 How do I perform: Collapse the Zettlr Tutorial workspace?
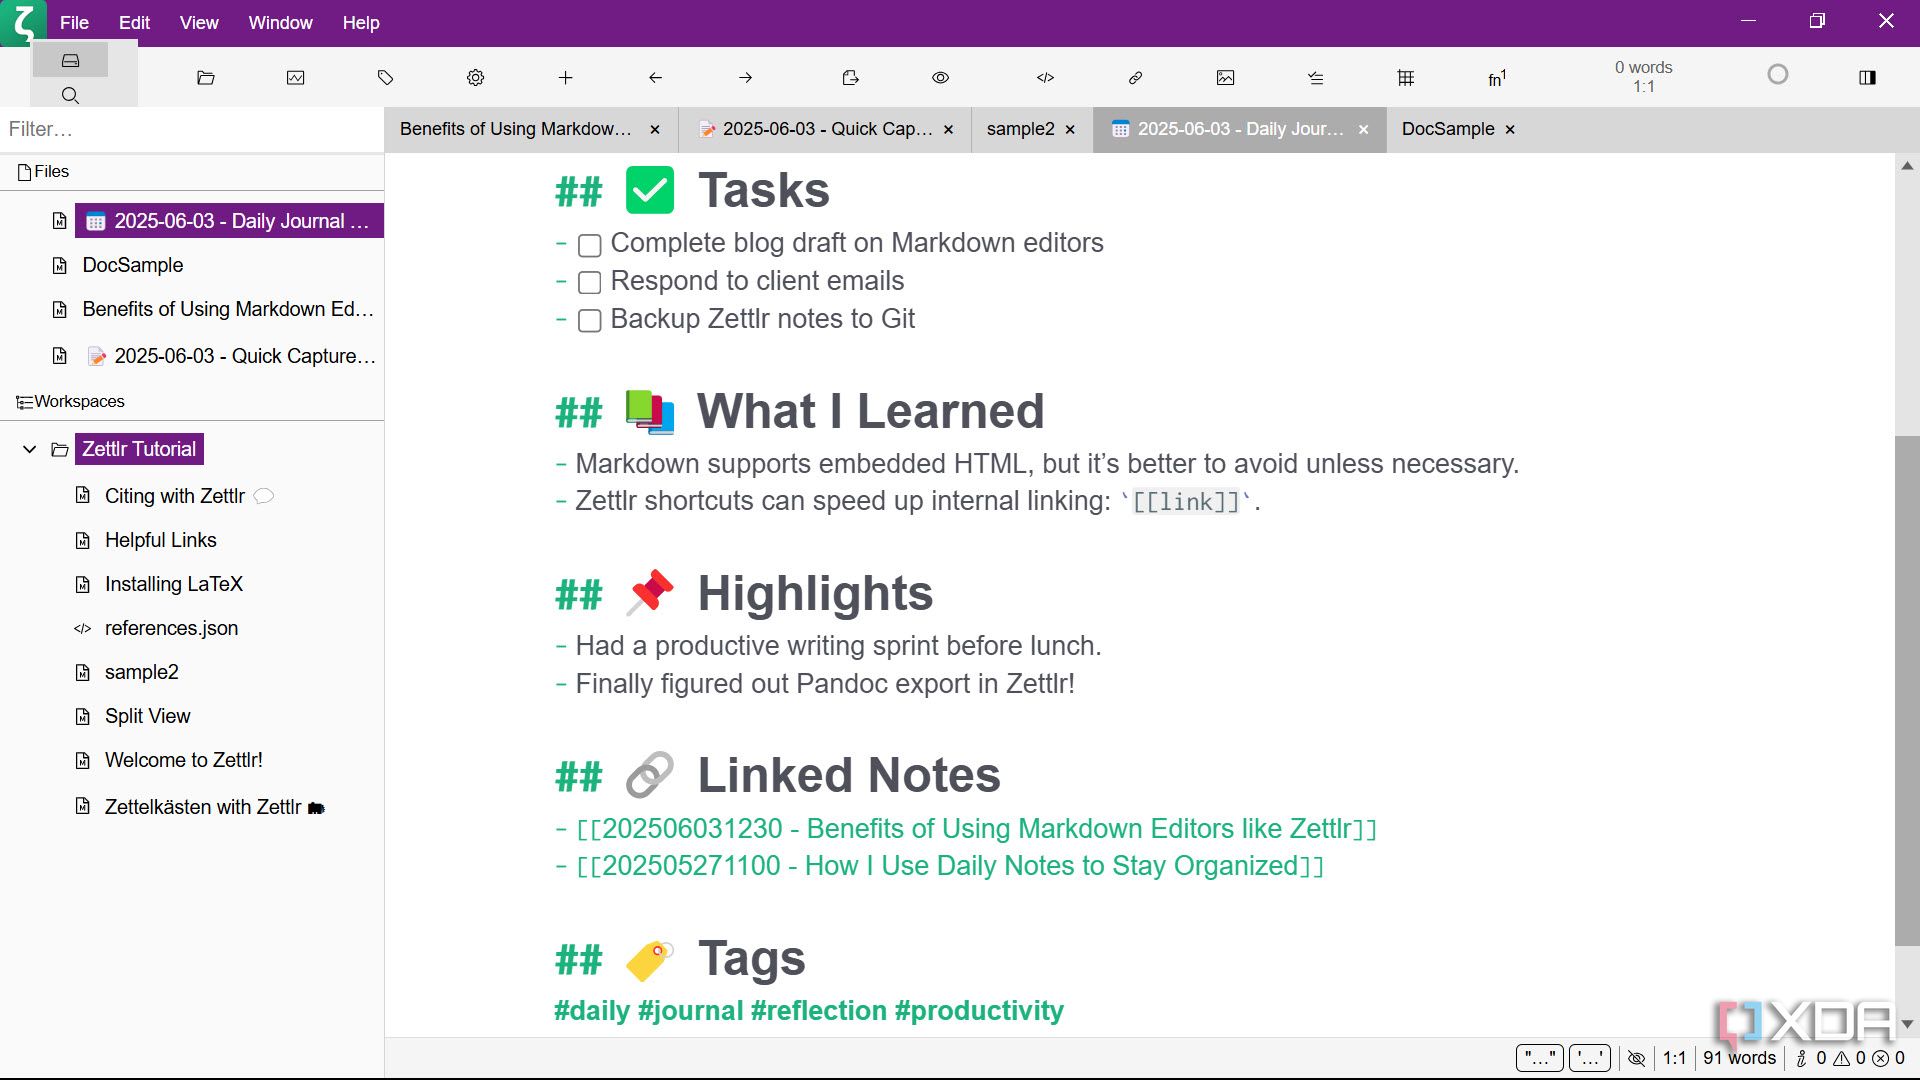point(30,449)
